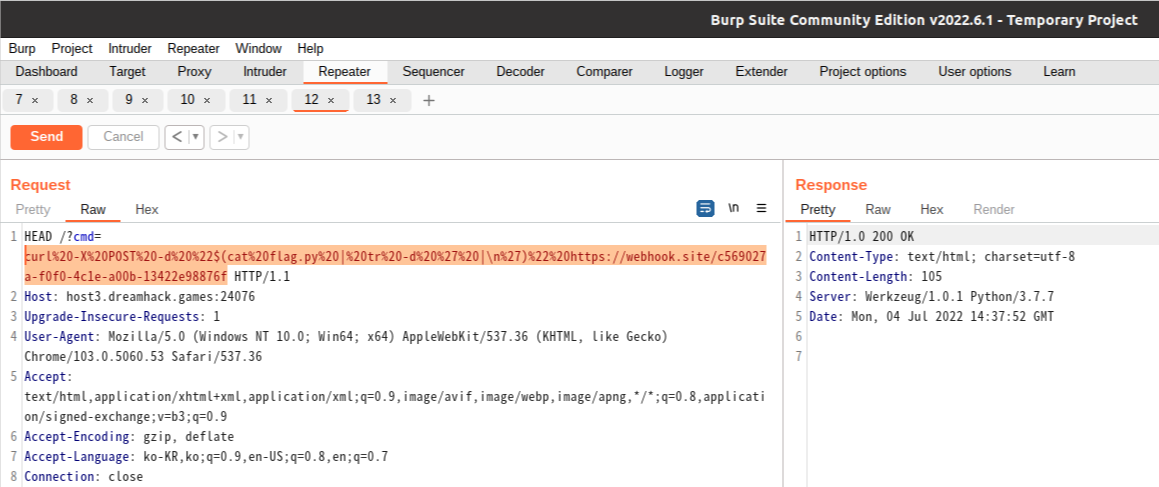Select Repeater request tab 8

pos(74,100)
